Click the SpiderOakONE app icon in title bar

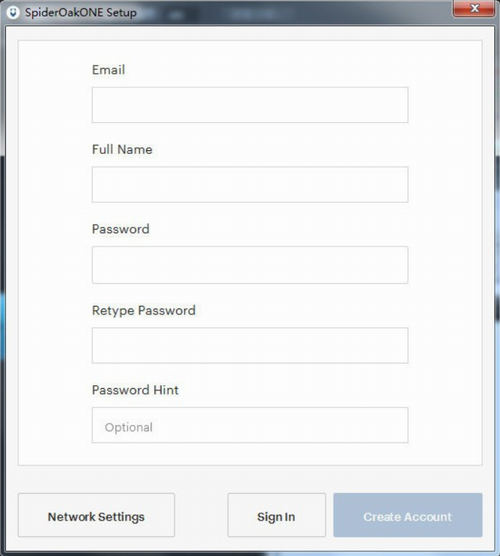click(x=13, y=13)
